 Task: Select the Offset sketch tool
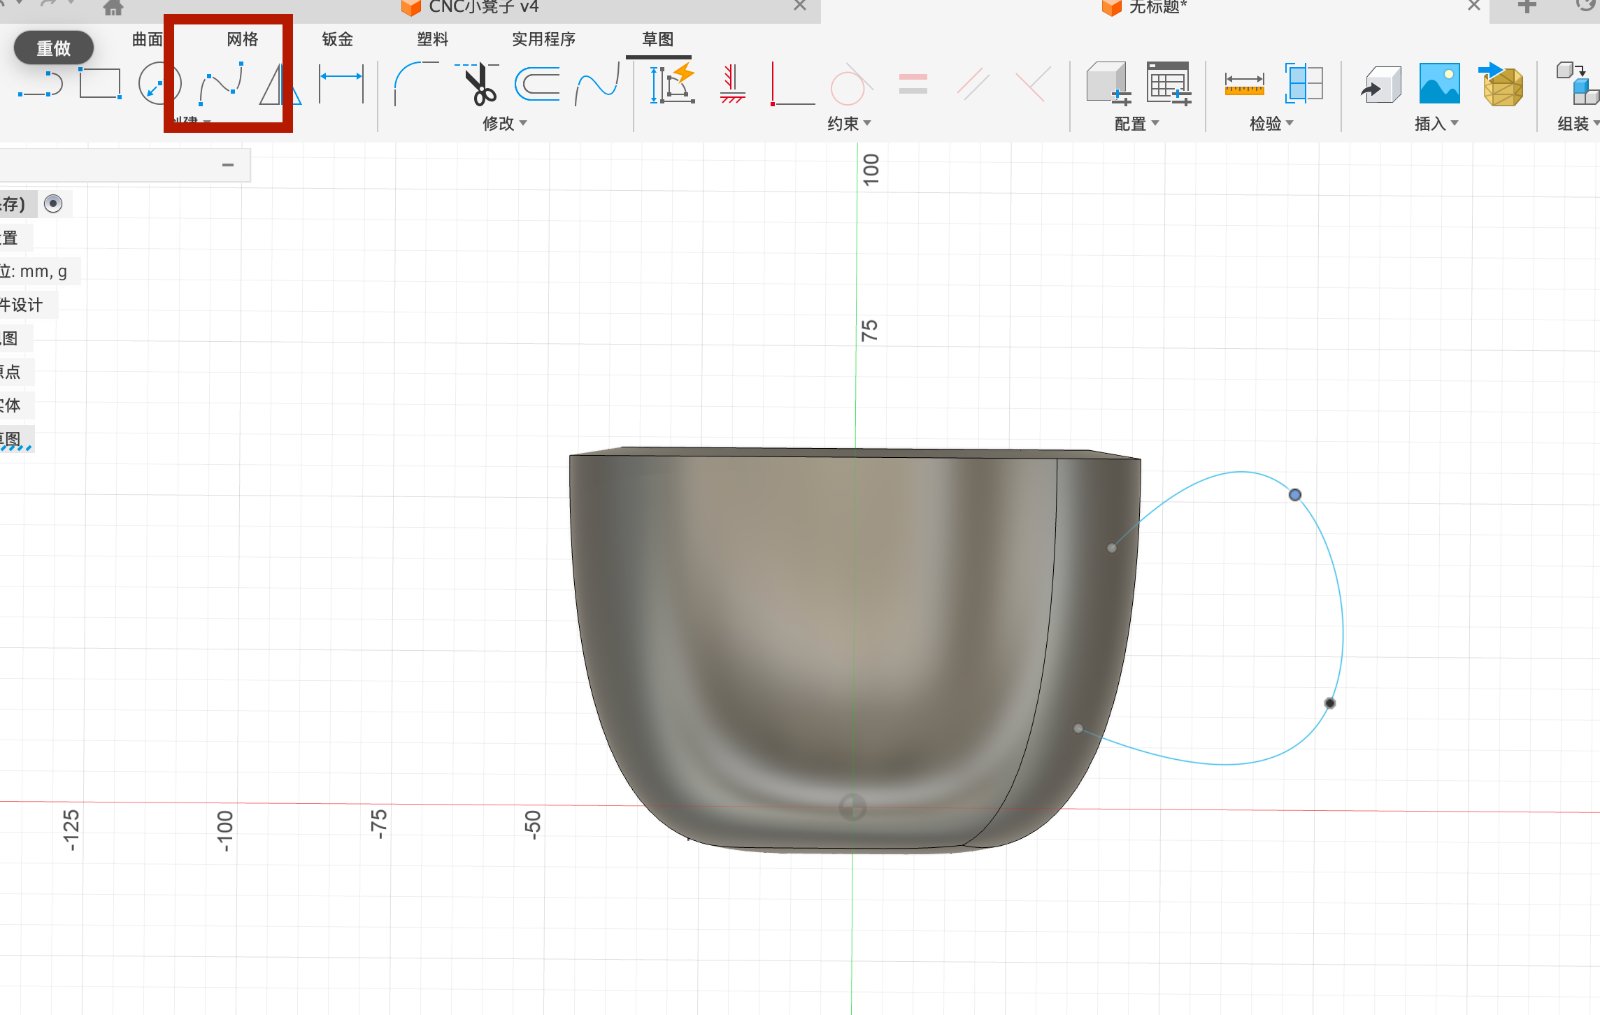pyautogui.click(x=540, y=85)
